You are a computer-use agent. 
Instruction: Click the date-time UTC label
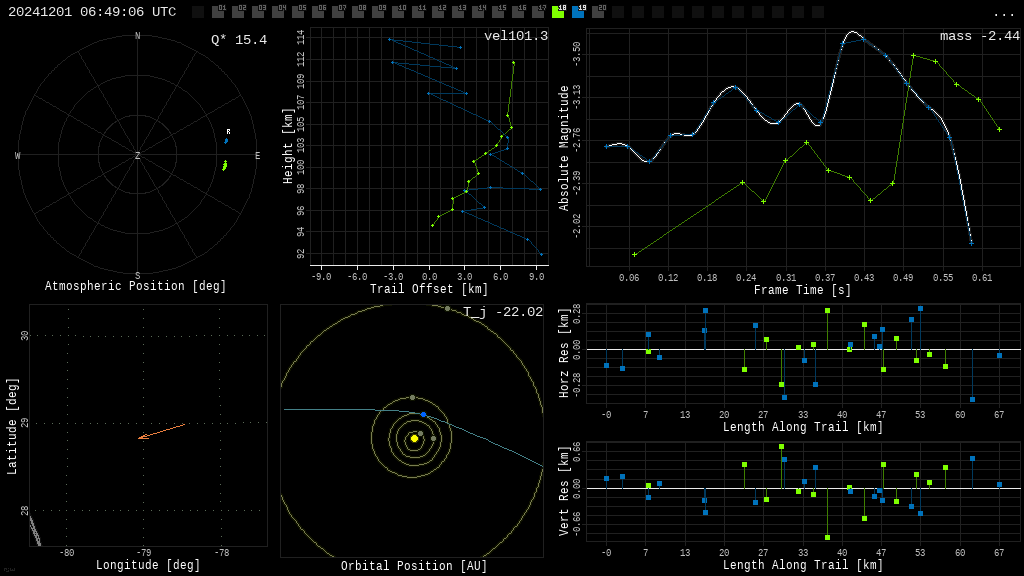[92, 12]
